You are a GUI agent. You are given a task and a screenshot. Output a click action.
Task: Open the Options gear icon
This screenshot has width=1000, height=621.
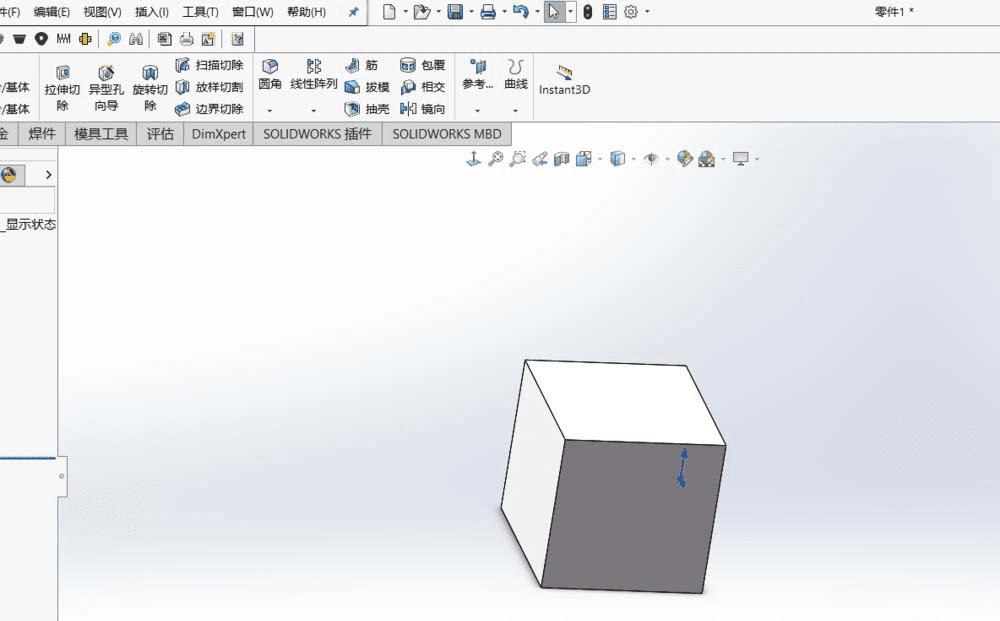click(631, 11)
